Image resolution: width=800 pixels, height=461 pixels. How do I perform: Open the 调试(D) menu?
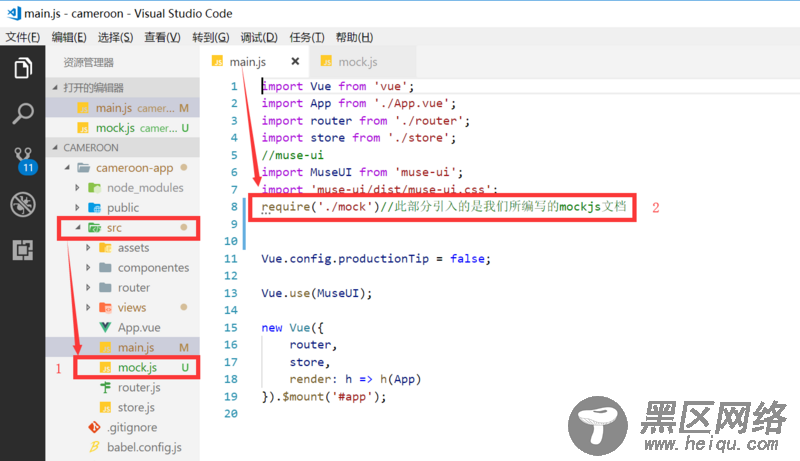[259, 37]
